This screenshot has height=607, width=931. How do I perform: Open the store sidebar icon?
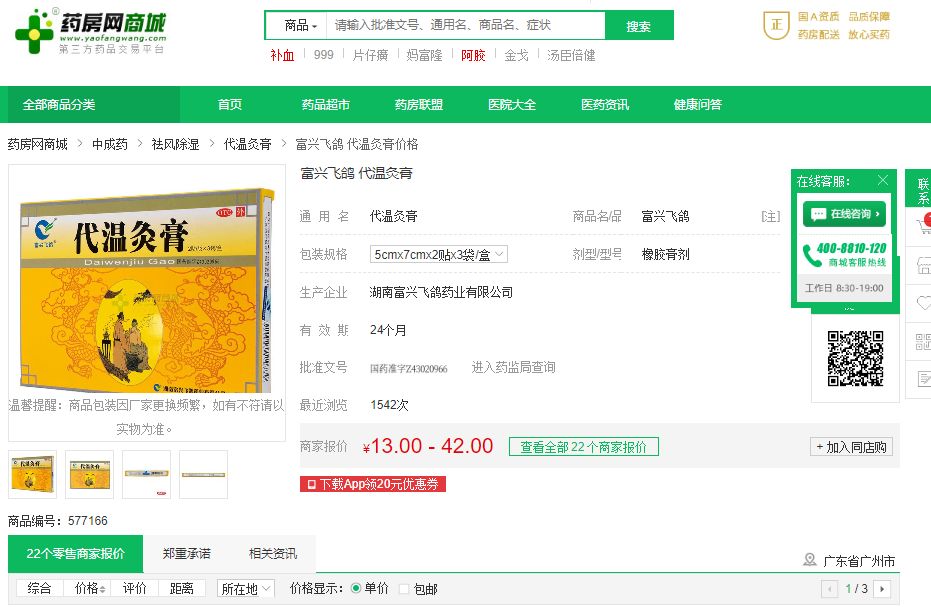click(x=923, y=265)
